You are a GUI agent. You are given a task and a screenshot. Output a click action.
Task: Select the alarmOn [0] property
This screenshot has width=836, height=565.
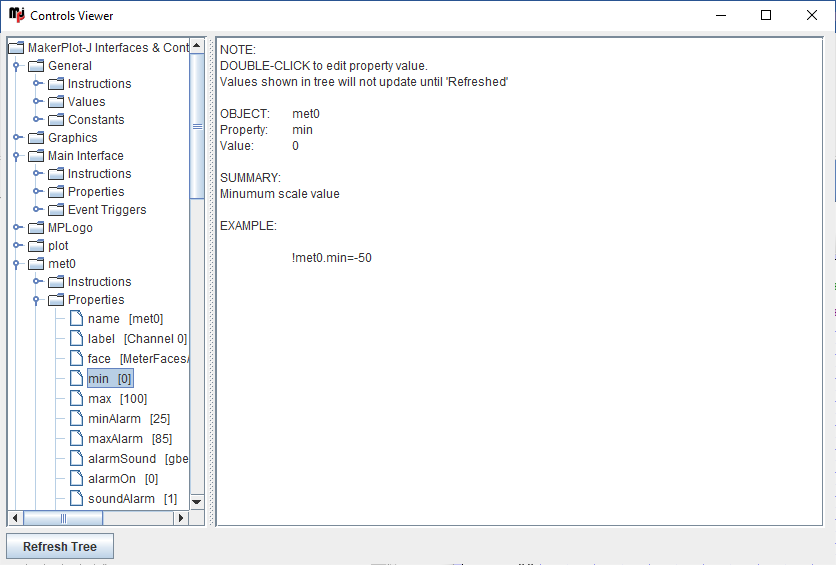[123, 479]
